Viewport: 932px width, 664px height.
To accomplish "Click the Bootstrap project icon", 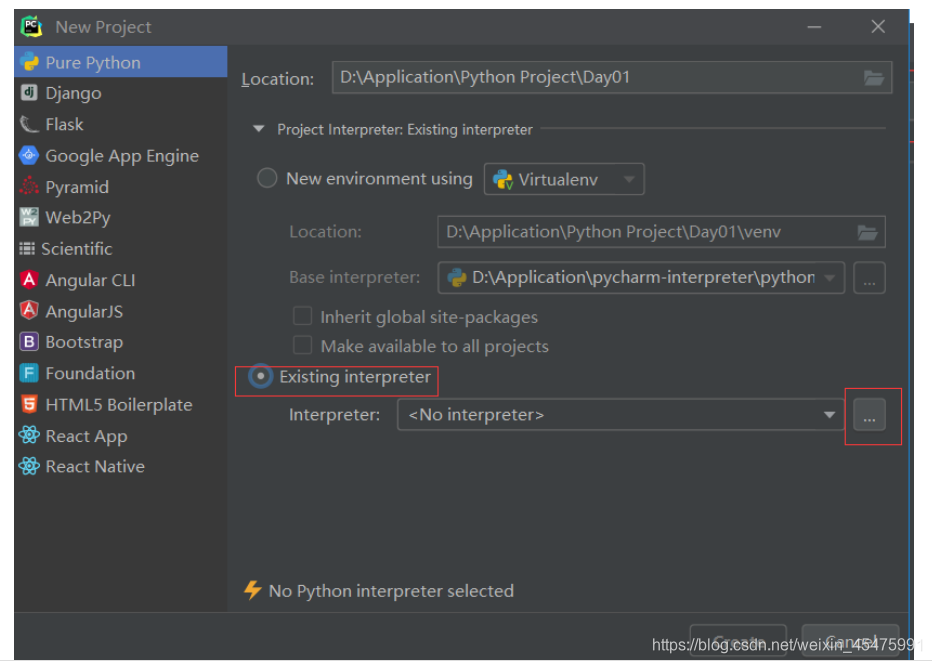I will [29, 342].
